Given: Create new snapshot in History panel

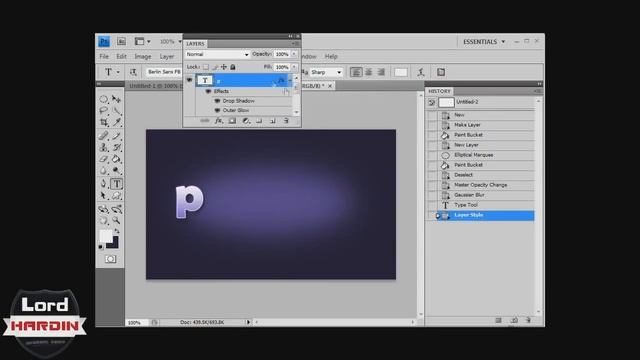Looking at the screenshot, I should pyautogui.click(x=514, y=320).
